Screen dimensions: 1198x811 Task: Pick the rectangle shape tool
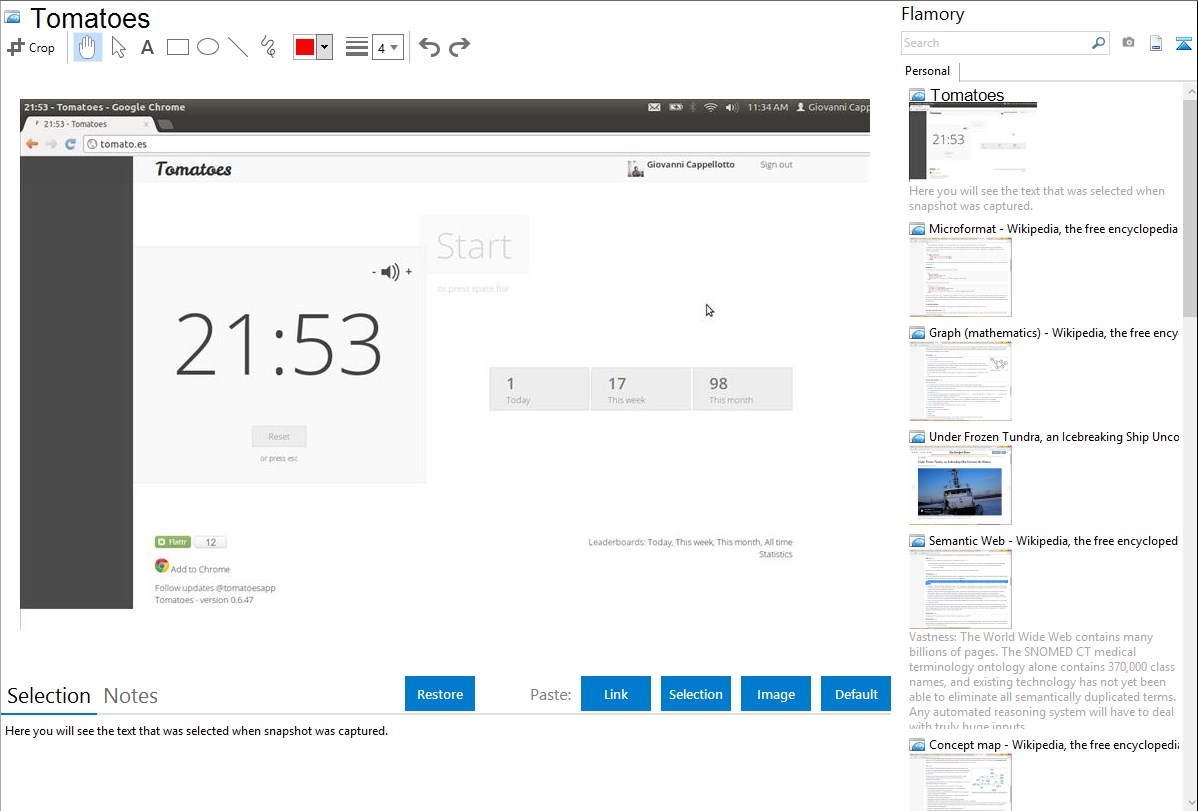(178, 47)
